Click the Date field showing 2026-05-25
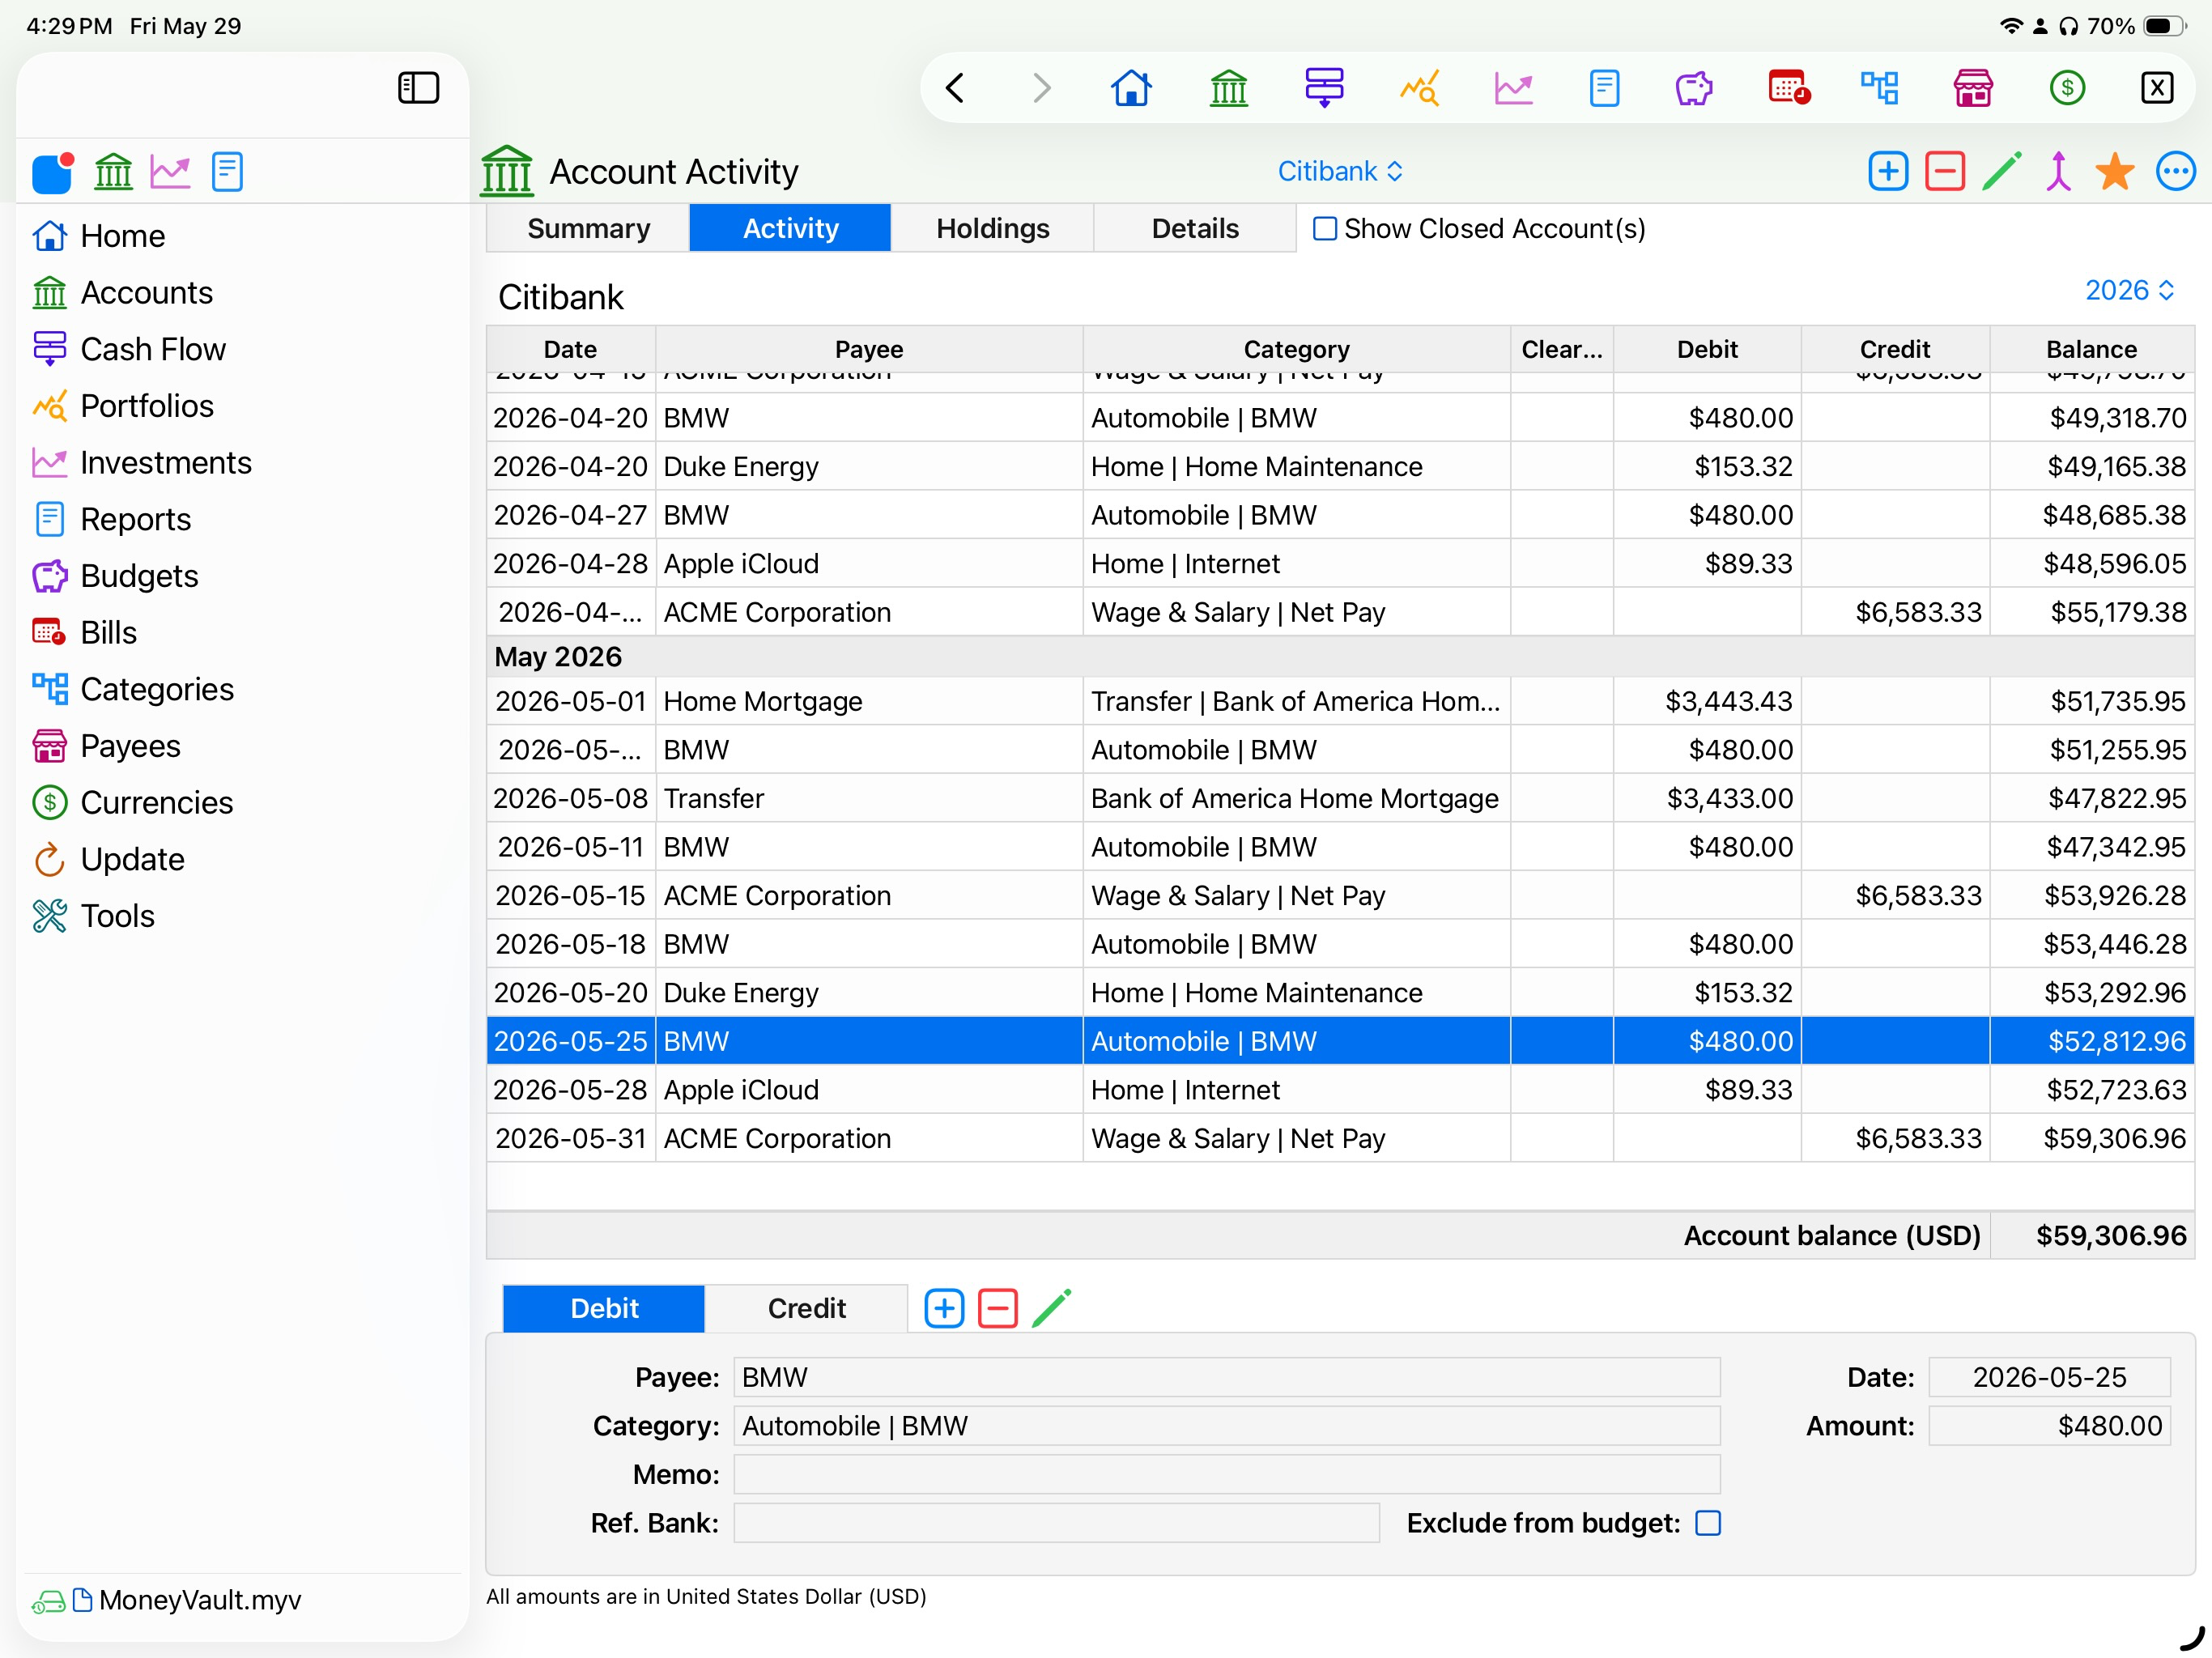 pos(2049,1377)
